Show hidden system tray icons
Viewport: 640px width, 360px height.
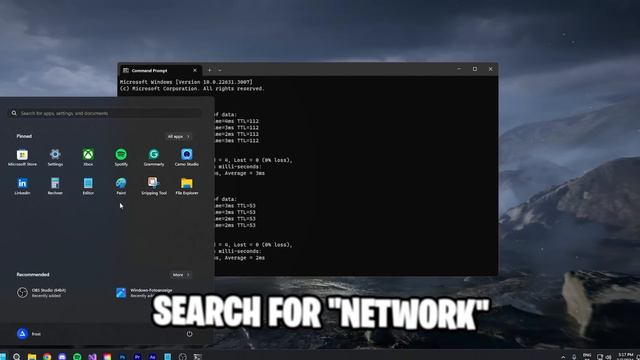click(563, 357)
